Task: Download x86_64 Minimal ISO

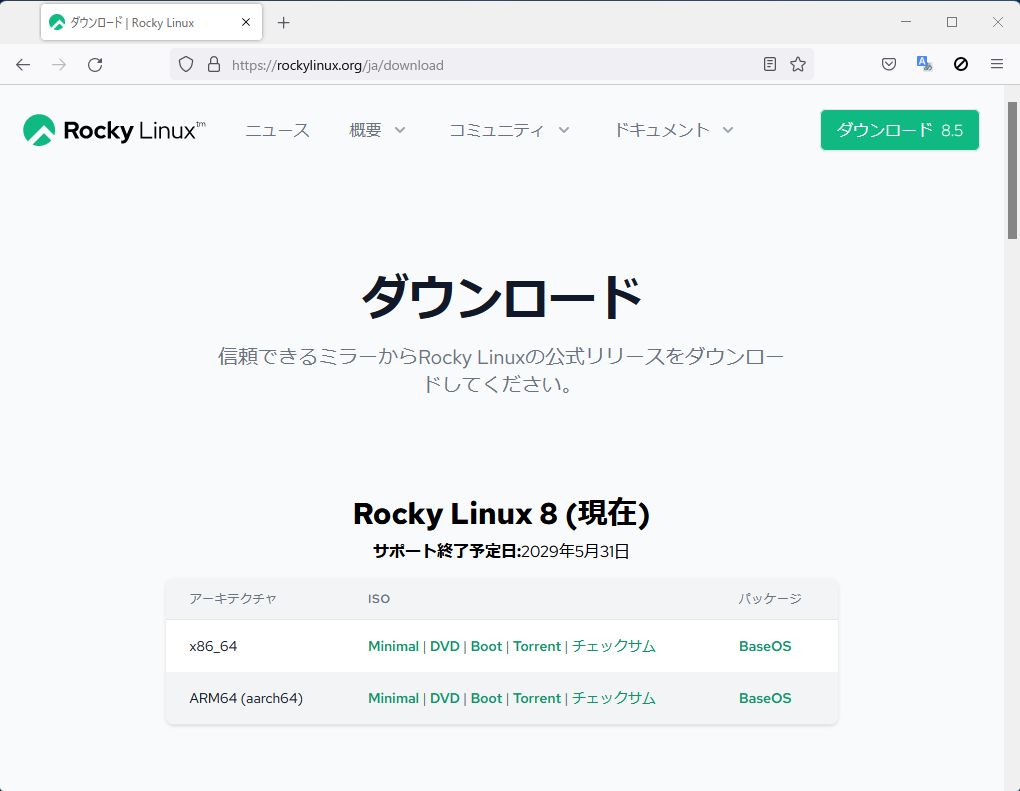Action: [x=393, y=646]
